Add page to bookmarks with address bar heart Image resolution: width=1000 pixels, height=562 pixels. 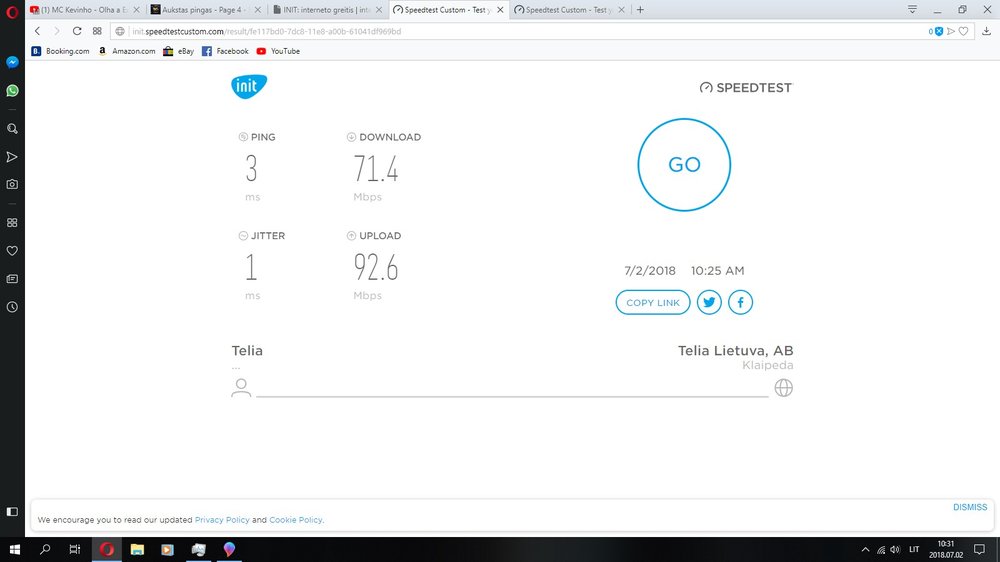click(964, 31)
